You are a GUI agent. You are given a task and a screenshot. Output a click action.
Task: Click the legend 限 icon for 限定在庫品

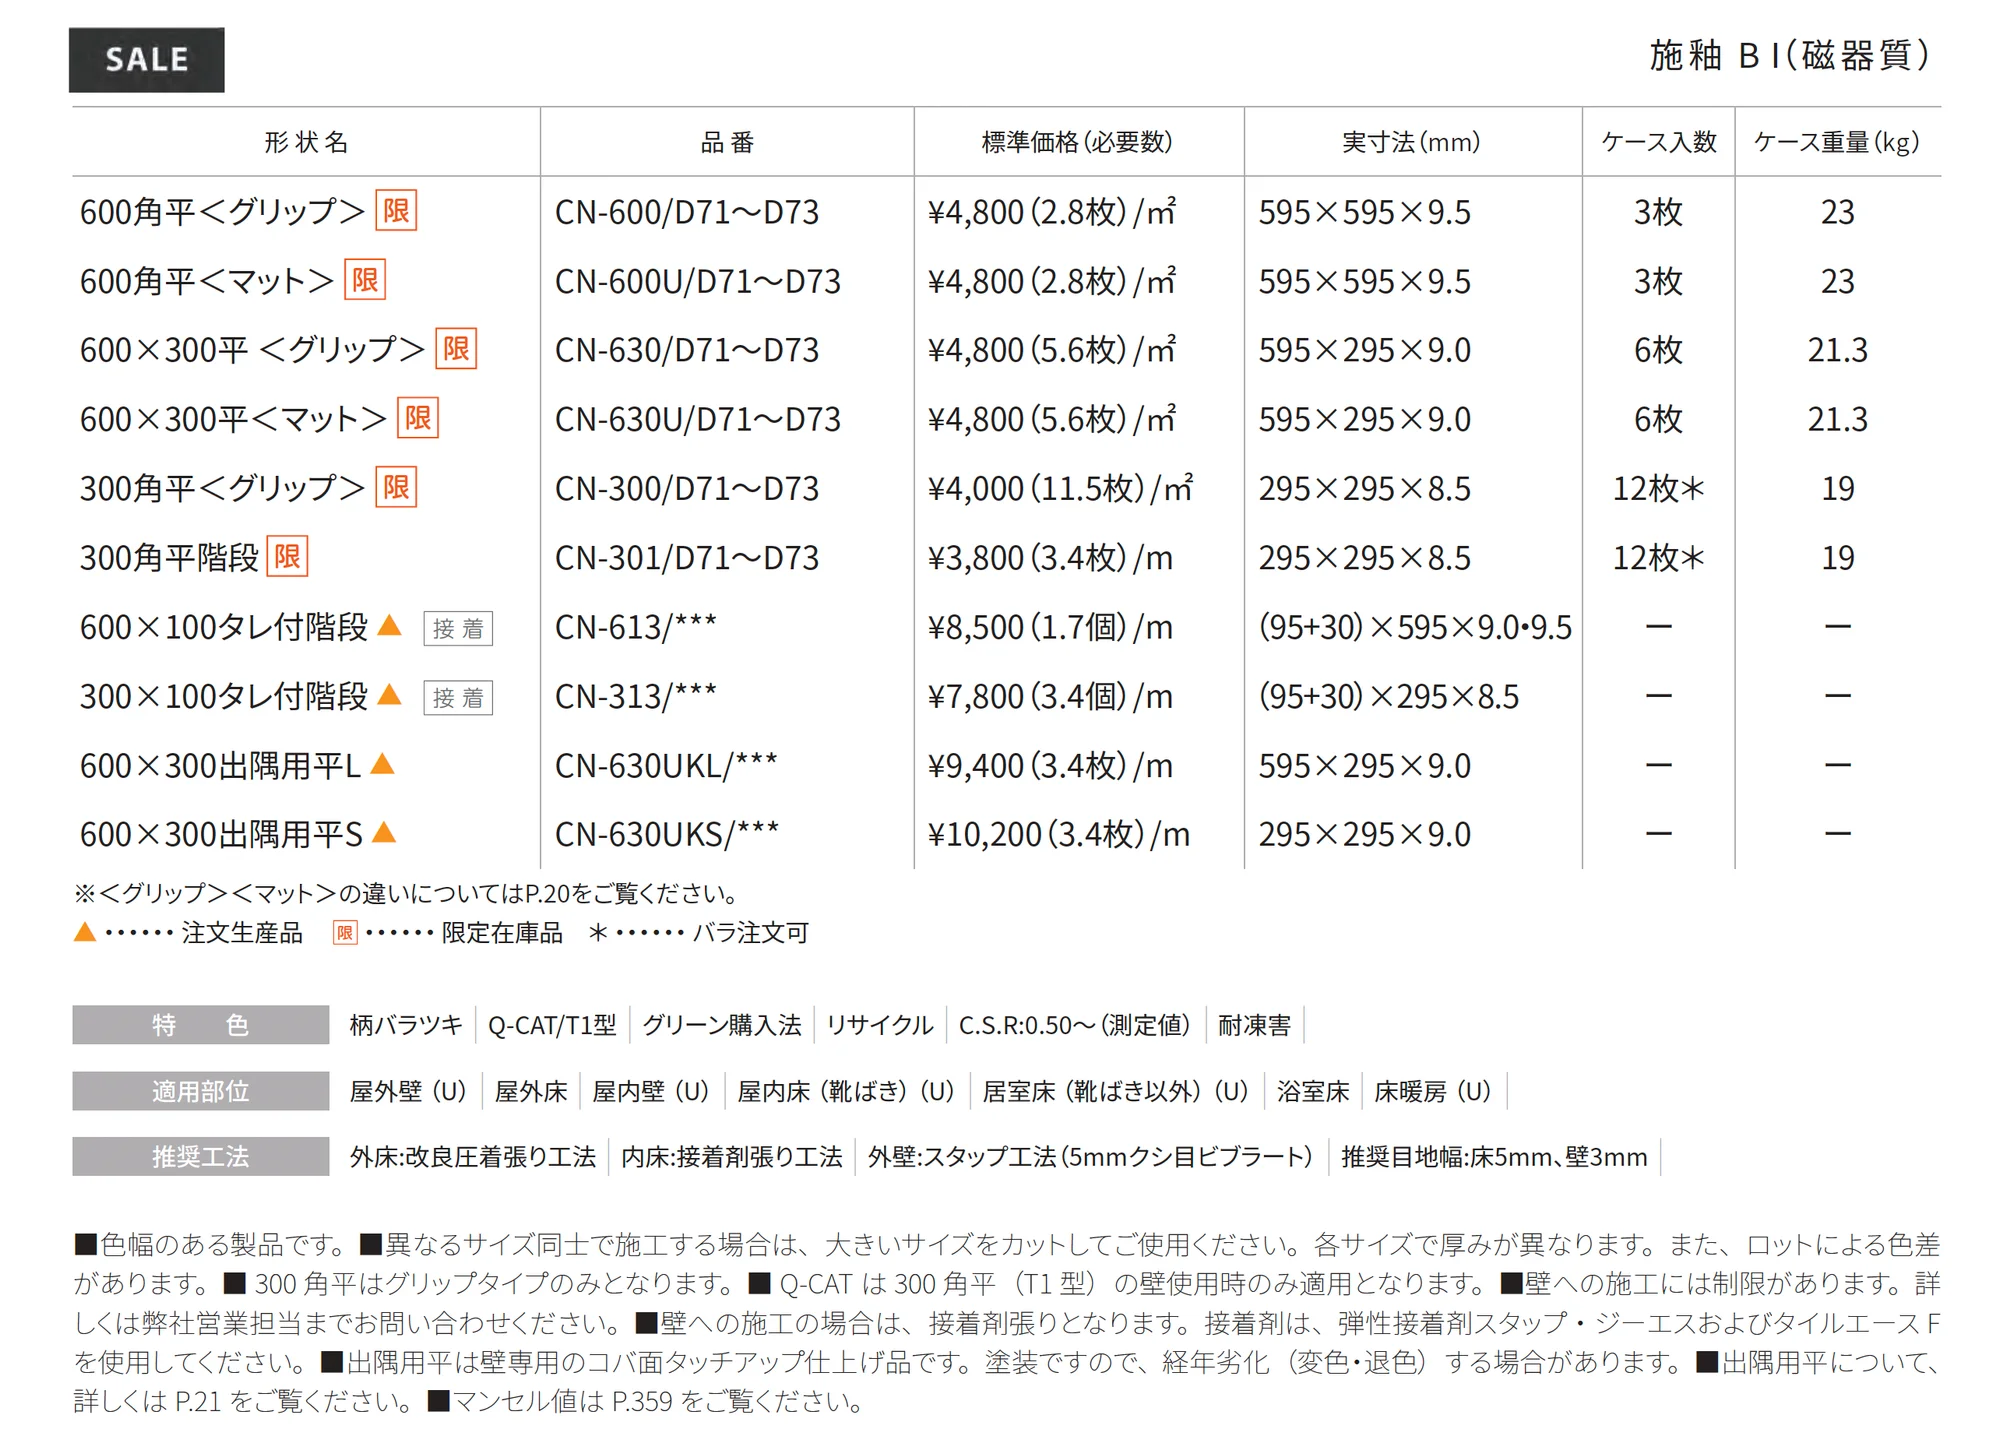point(345,933)
